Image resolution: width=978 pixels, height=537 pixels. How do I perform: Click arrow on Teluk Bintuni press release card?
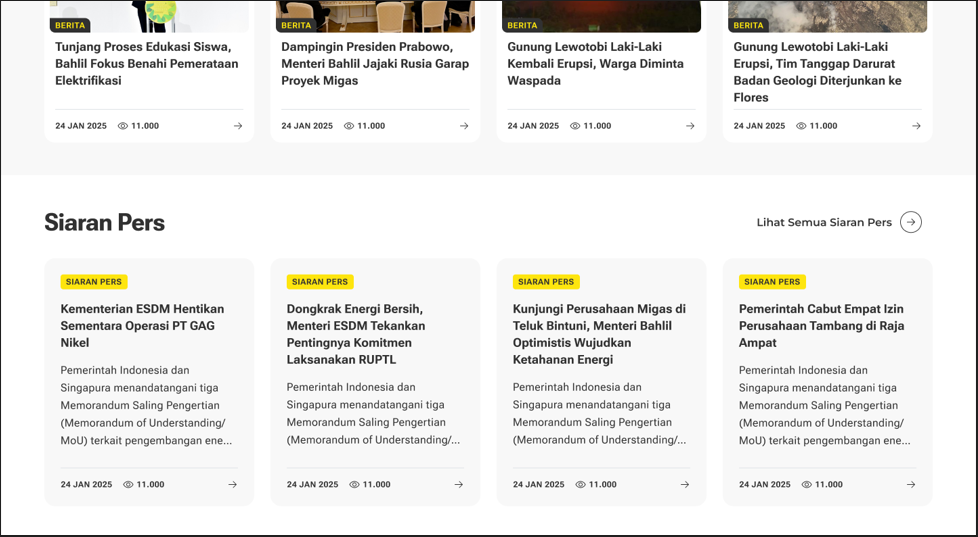(x=684, y=485)
